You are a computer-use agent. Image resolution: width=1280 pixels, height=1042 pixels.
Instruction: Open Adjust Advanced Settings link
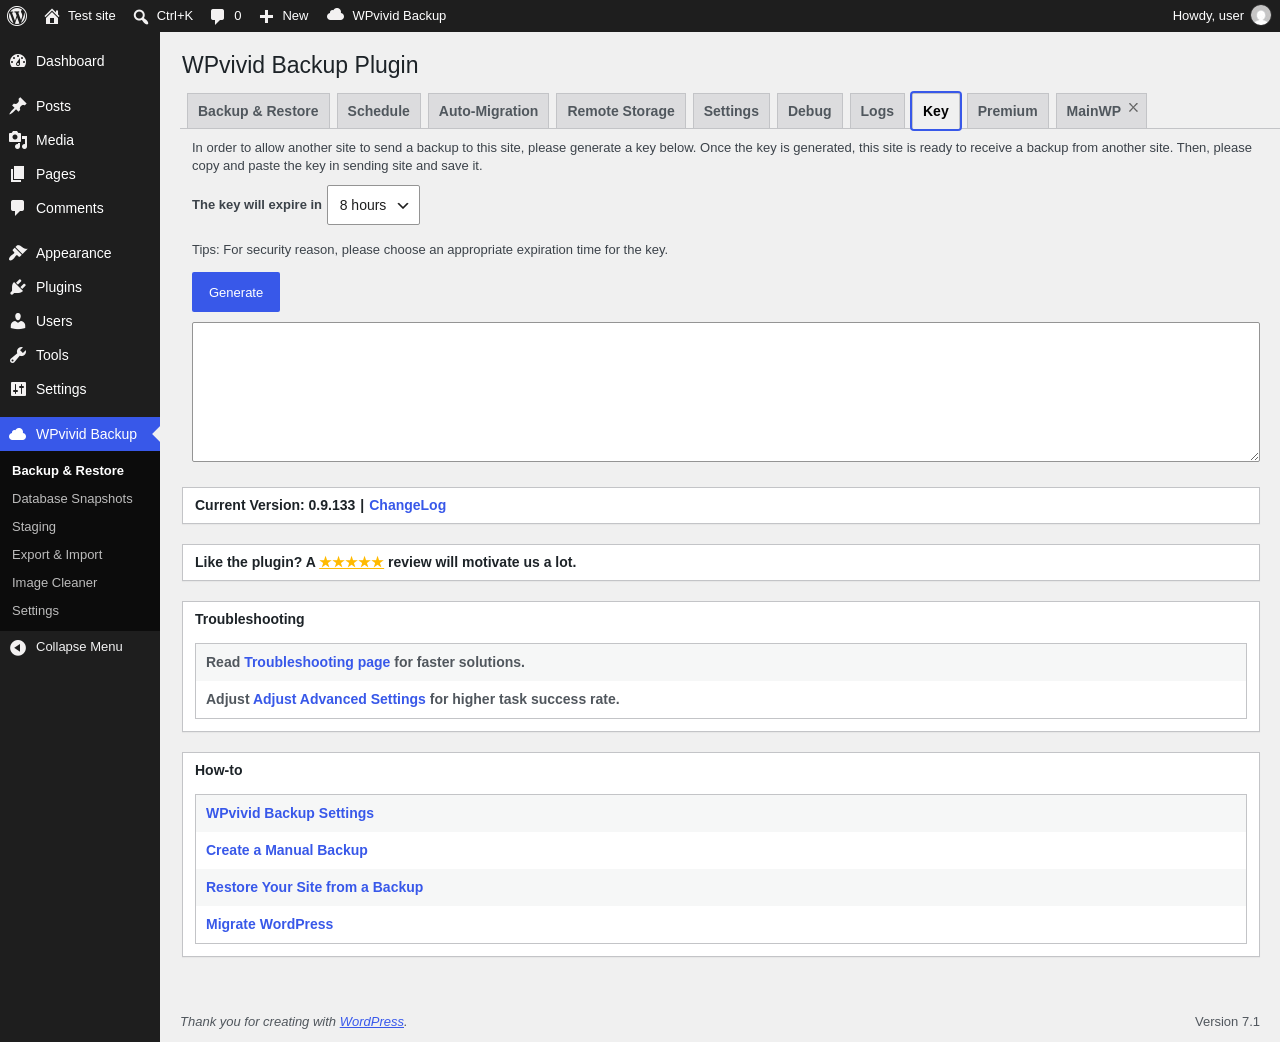(x=339, y=699)
